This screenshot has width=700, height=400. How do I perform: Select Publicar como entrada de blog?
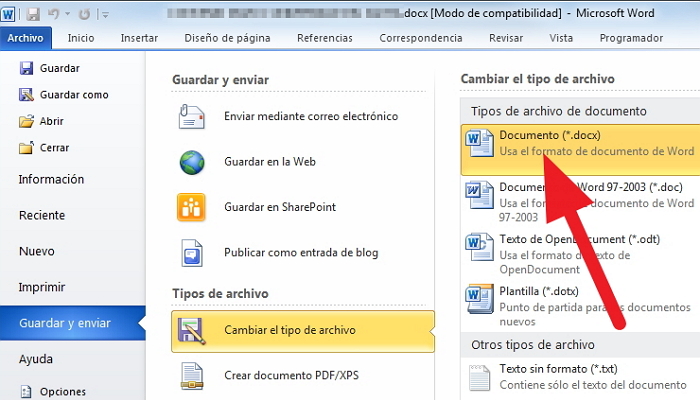point(299,253)
